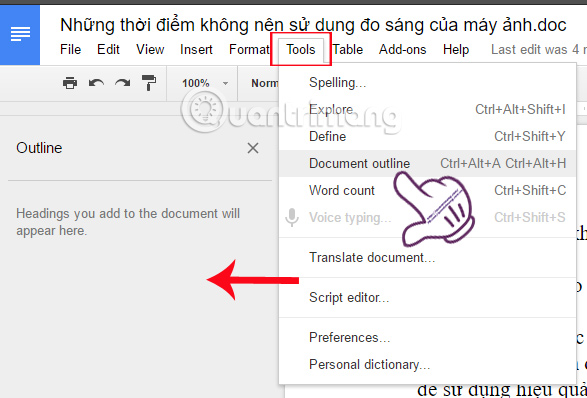Screen dimensions: 587x398
Task: Click the Redo arrow icon
Action: pos(122,83)
